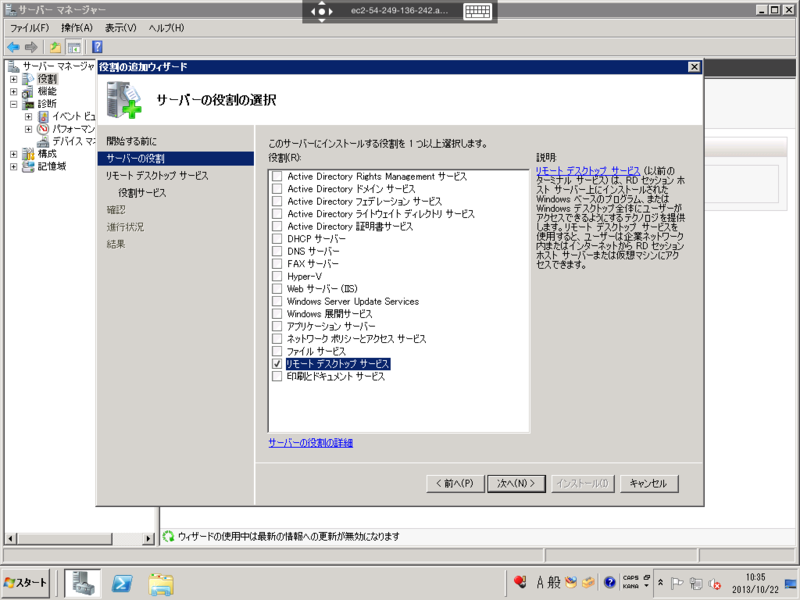
Task: Click the IME help question mark icon
Action: (609, 582)
